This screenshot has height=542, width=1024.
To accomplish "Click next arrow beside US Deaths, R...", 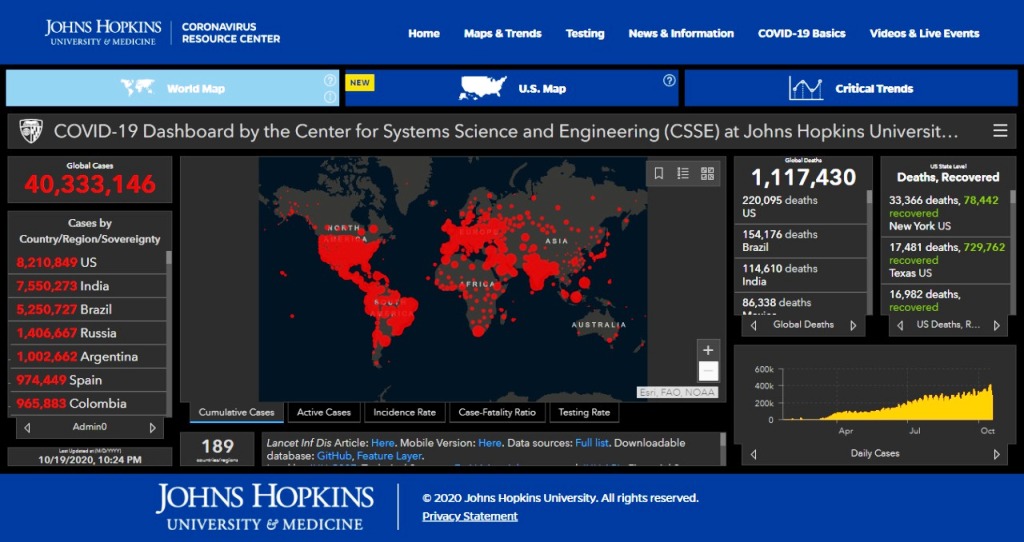I will [997, 325].
